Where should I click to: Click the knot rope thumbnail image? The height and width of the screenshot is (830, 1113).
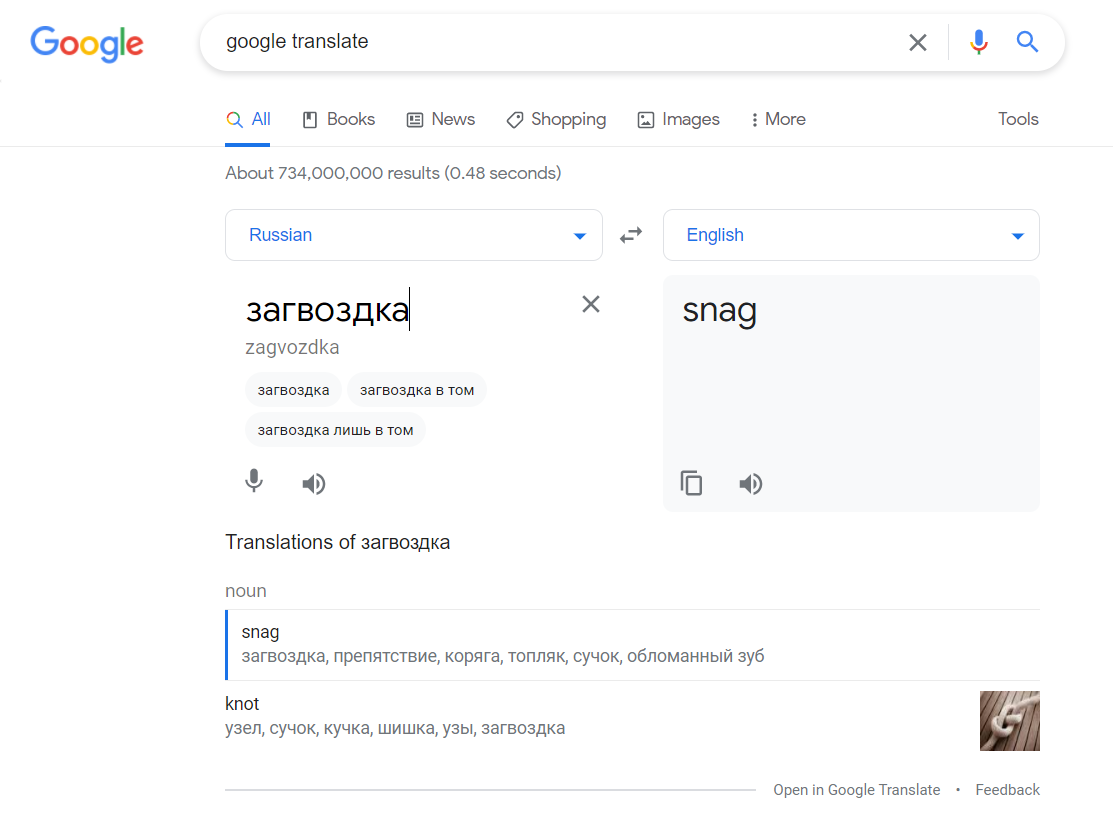(x=1009, y=720)
